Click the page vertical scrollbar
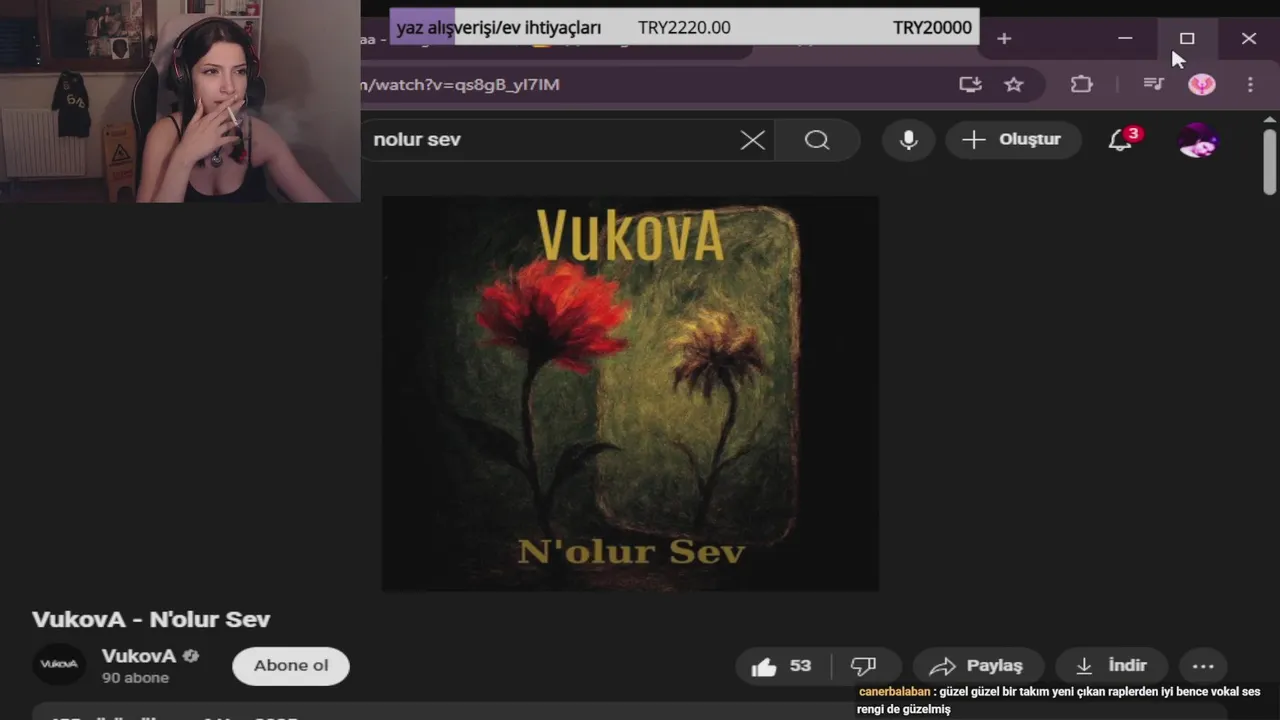 pos(1270,160)
